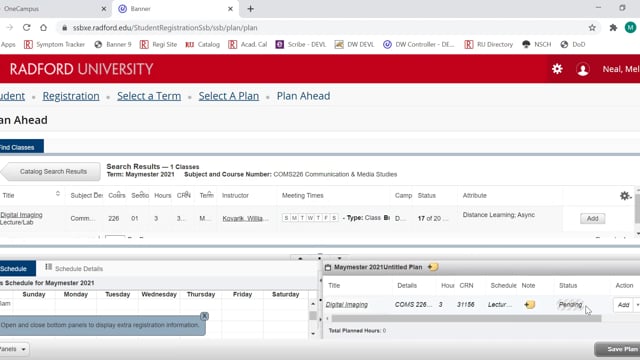Screen dimensions: 640x360
Task: Open instructor Kovarik, William link
Action: pos(245,218)
